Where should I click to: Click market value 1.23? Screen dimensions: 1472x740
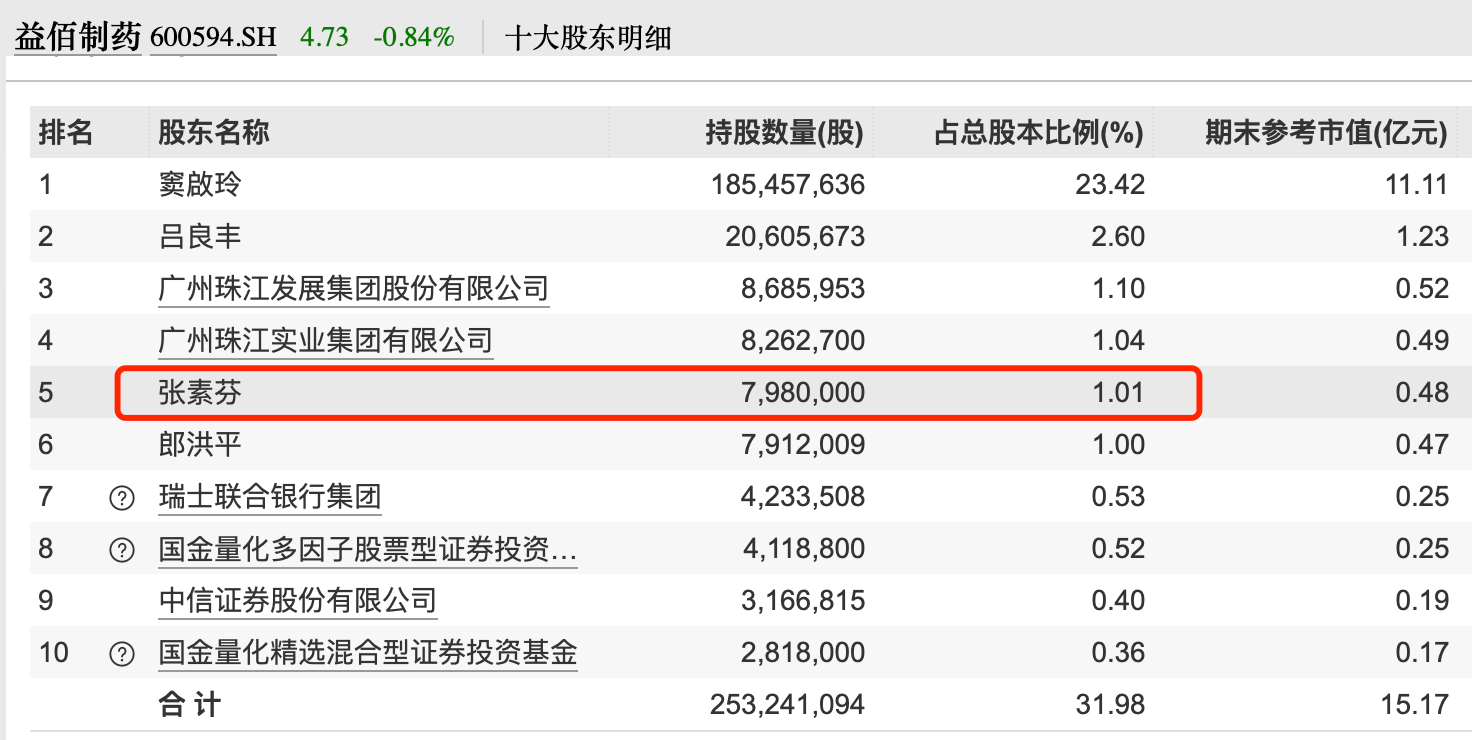1423,237
